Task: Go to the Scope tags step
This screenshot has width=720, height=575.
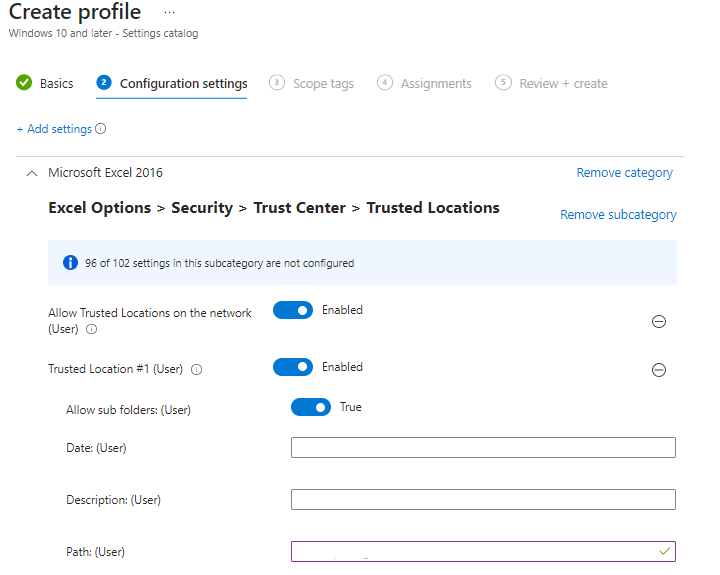Action: click(312, 83)
